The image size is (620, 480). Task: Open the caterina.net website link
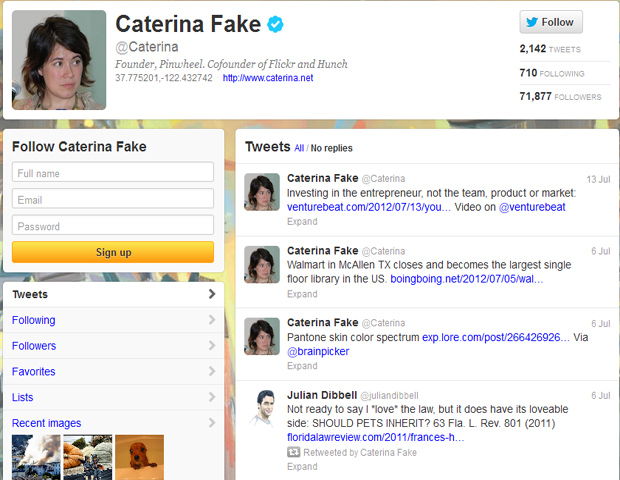tap(268, 78)
